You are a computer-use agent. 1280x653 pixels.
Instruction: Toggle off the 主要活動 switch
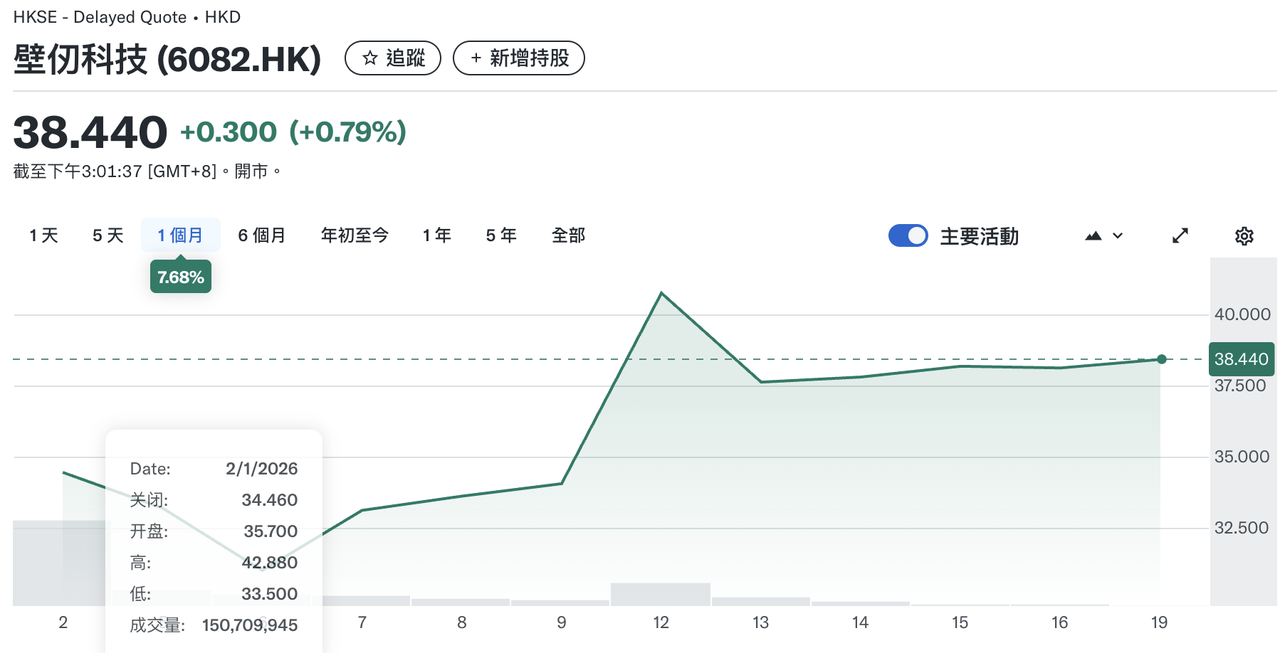point(908,235)
